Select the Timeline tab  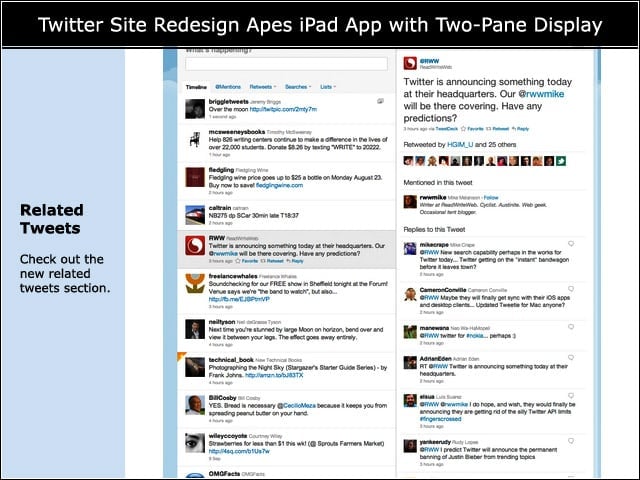click(x=196, y=87)
